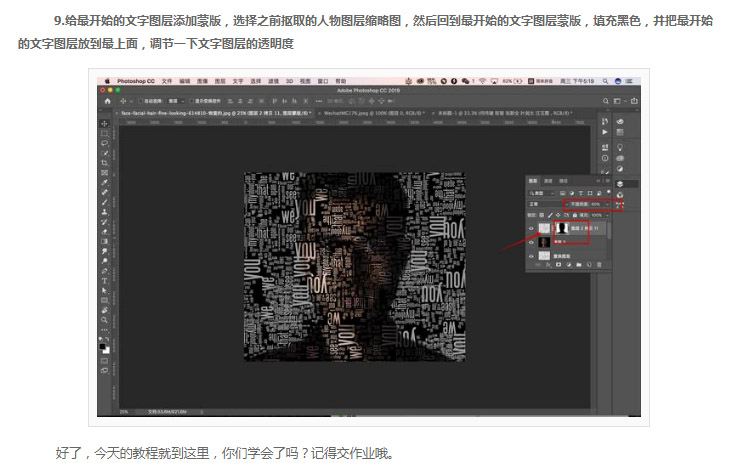The image size is (744, 463).
Task: Open the Auto-Select target dropdown
Action: [x=177, y=101]
